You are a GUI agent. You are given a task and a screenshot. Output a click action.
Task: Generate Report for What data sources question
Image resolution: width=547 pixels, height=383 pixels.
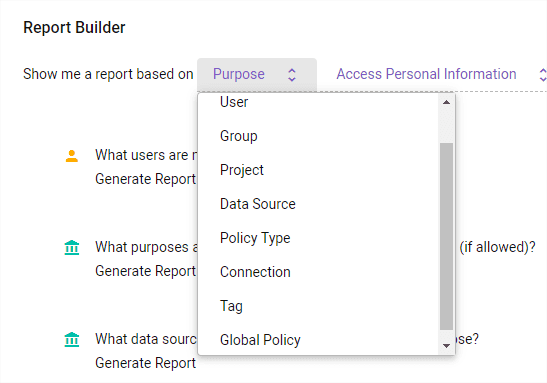(x=145, y=363)
